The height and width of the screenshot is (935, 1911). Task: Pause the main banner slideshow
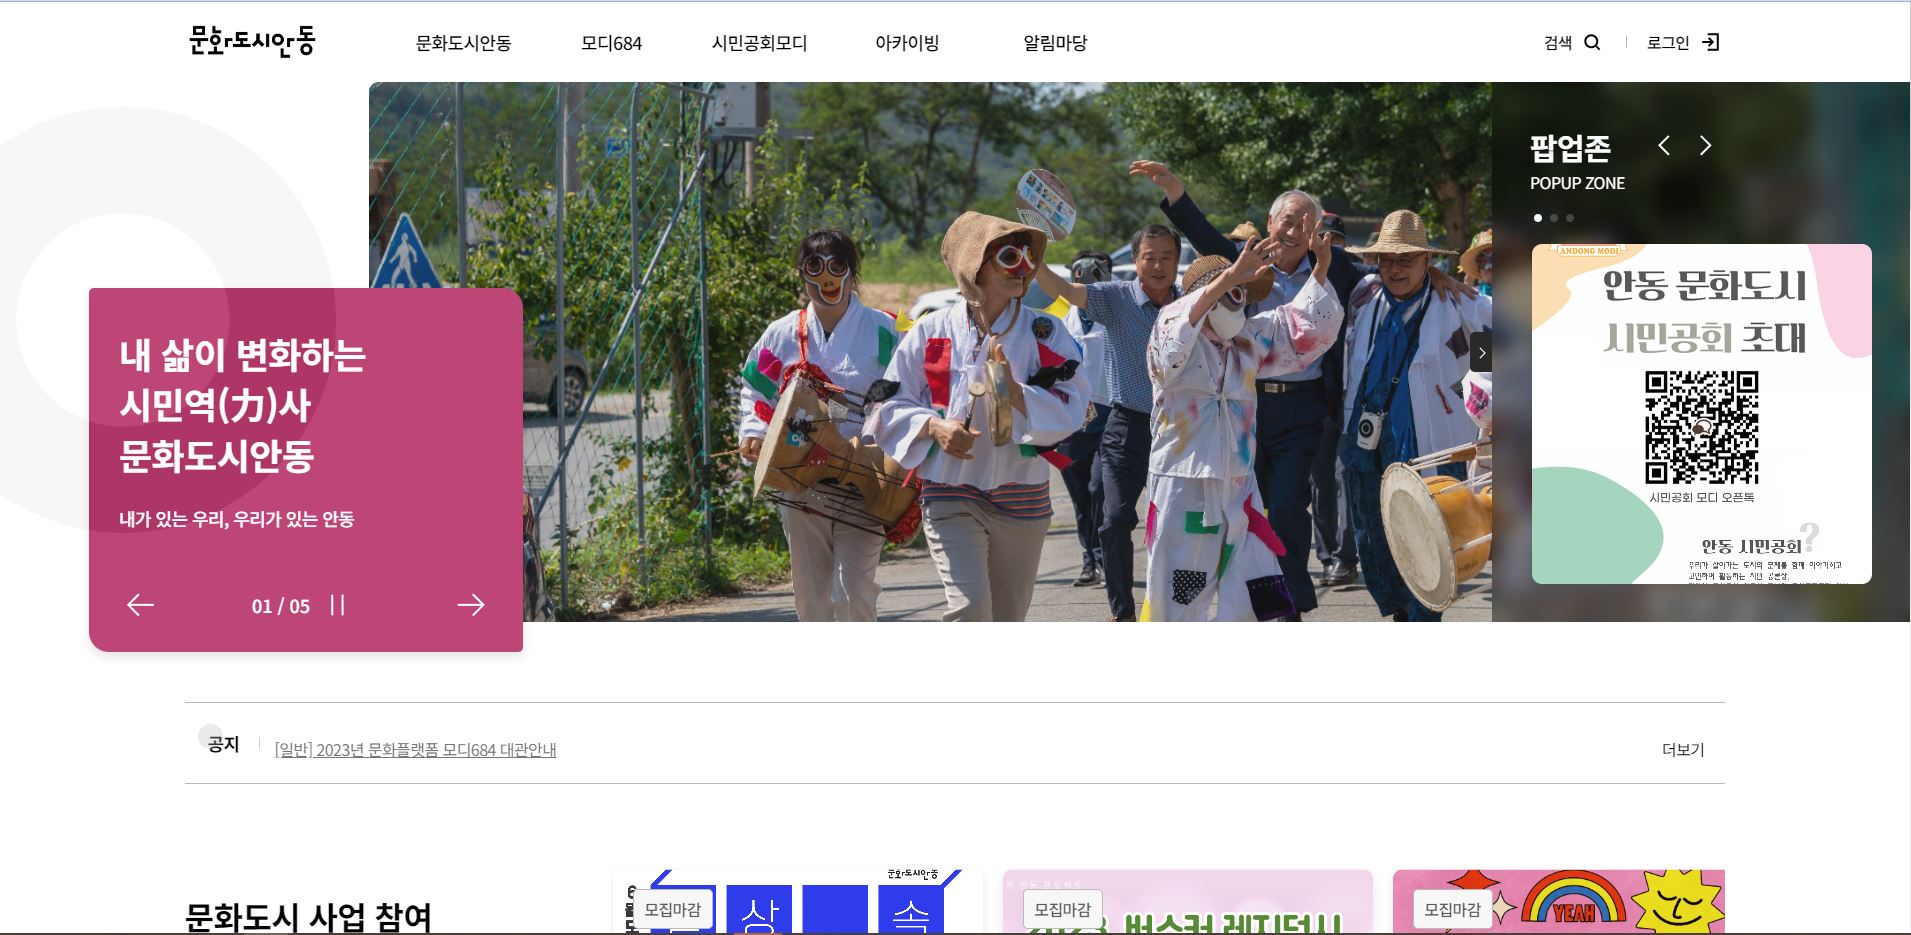[x=337, y=605]
